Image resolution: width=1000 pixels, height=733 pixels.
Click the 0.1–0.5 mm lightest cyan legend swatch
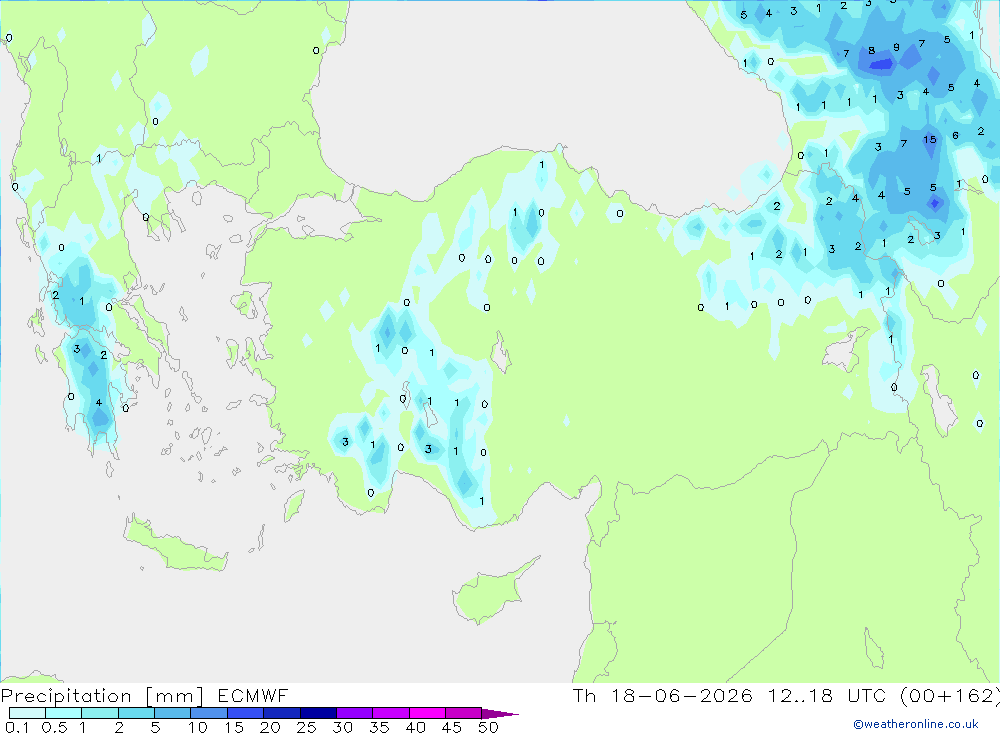pos(27,713)
